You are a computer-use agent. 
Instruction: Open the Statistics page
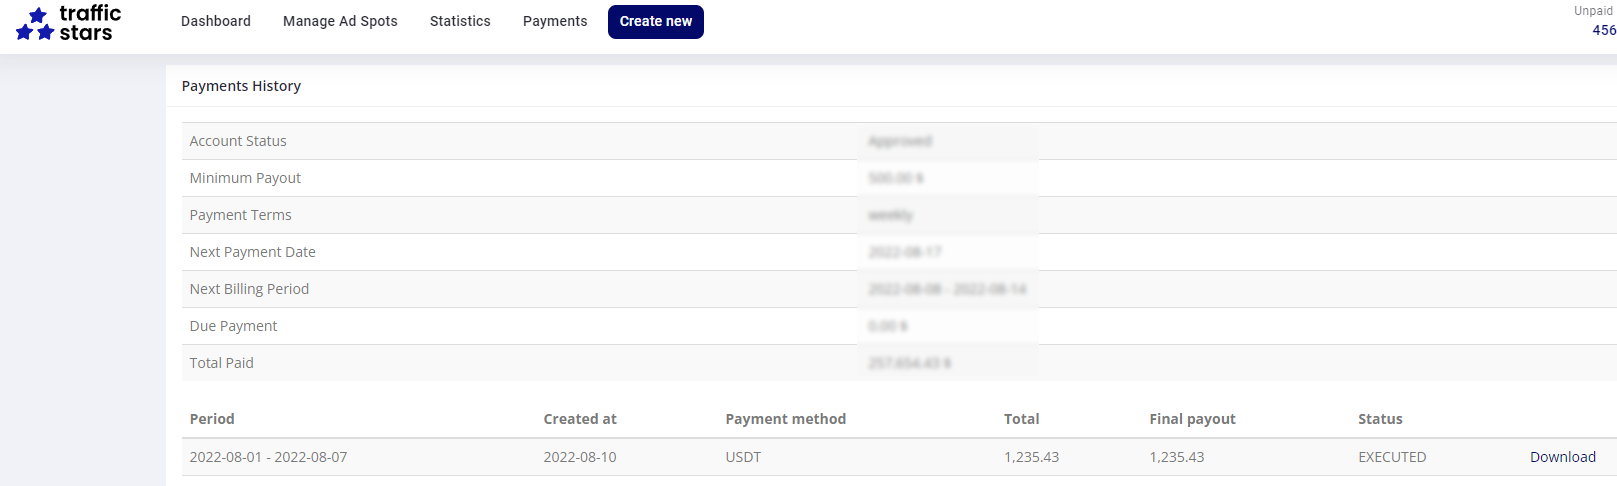(x=460, y=21)
